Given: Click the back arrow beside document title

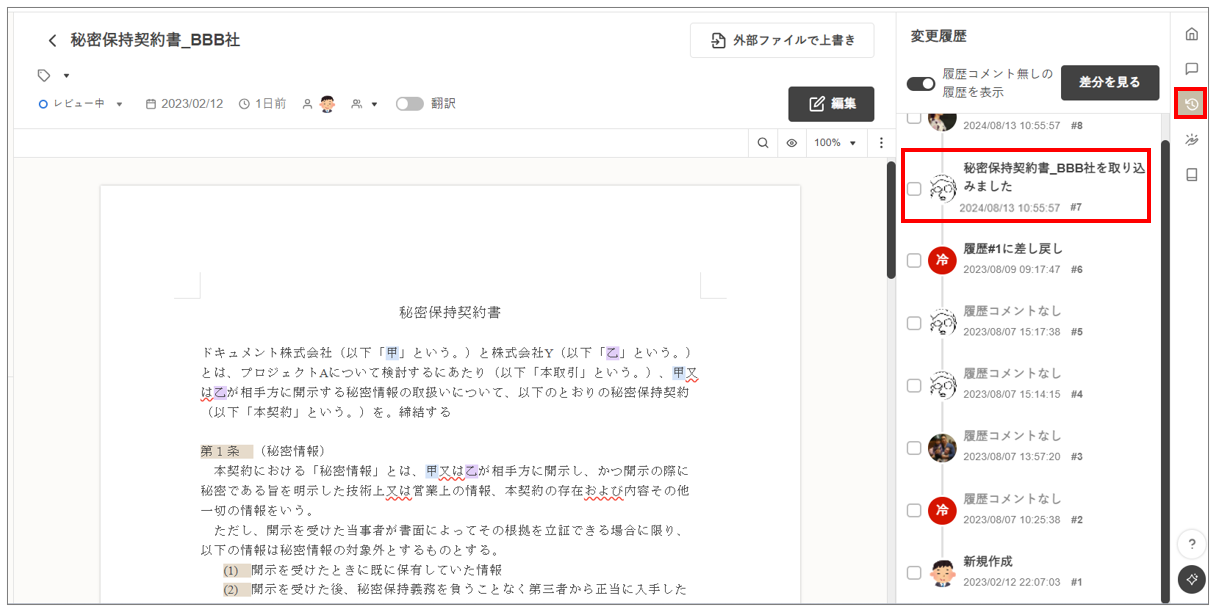Looking at the screenshot, I should pyautogui.click(x=52, y=41).
